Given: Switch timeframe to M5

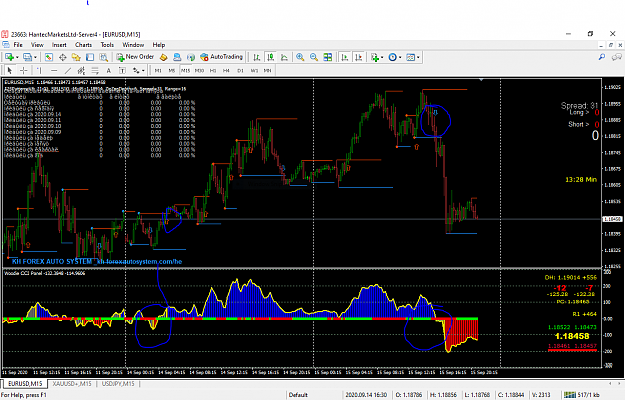Looking at the screenshot, I should point(172,71).
